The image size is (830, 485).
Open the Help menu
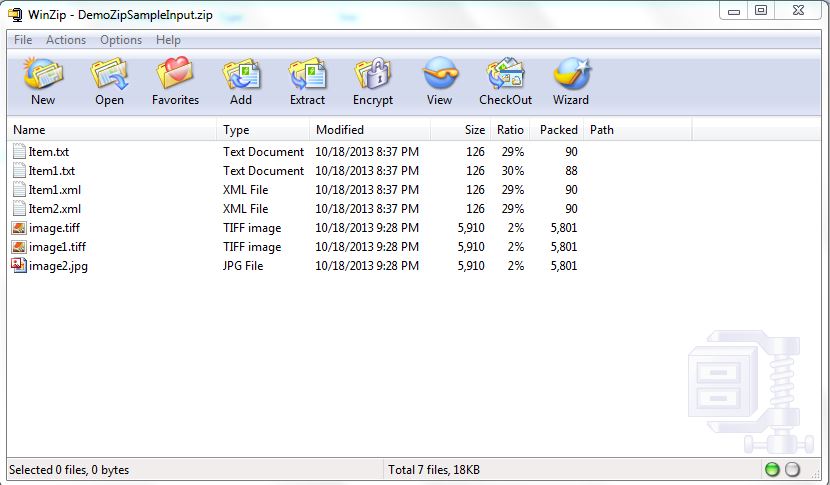point(168,40)
